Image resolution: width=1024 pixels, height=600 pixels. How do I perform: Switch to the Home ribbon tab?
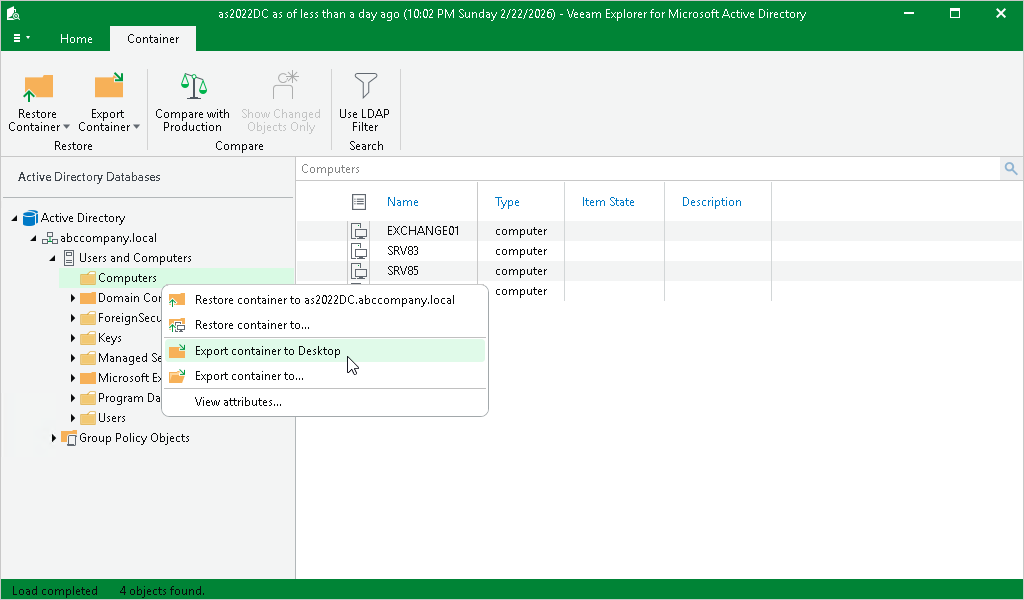coord(76,39)
